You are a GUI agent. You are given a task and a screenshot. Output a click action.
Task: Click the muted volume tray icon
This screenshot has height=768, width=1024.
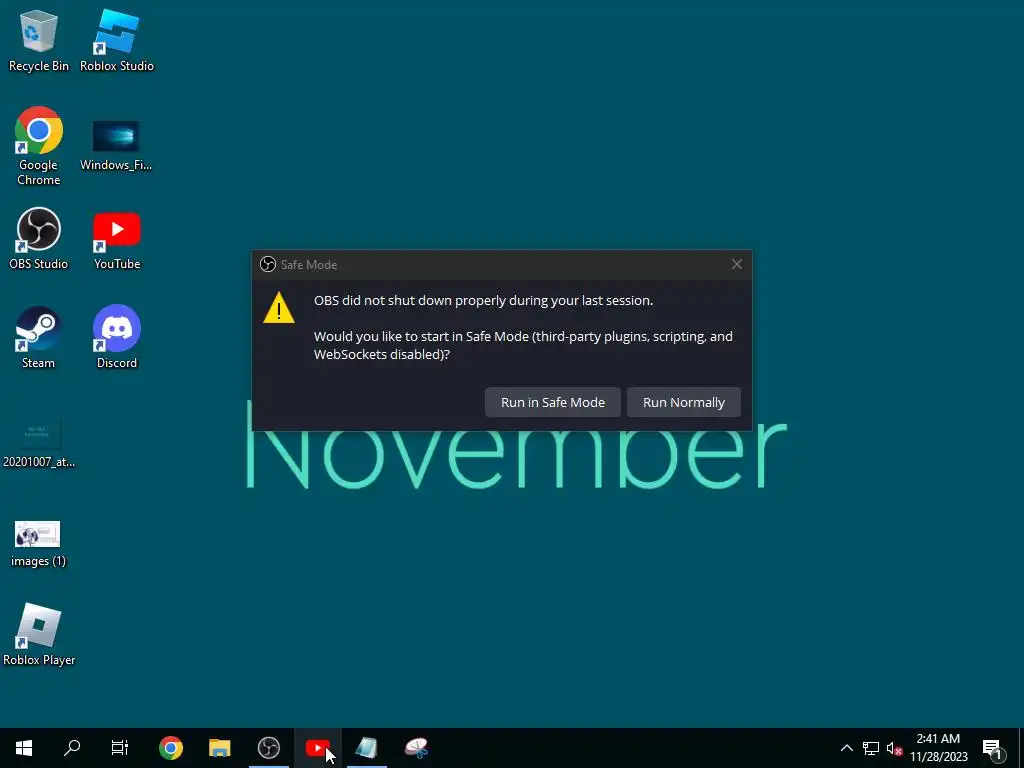pyautogui.click(x=894, y=748)
